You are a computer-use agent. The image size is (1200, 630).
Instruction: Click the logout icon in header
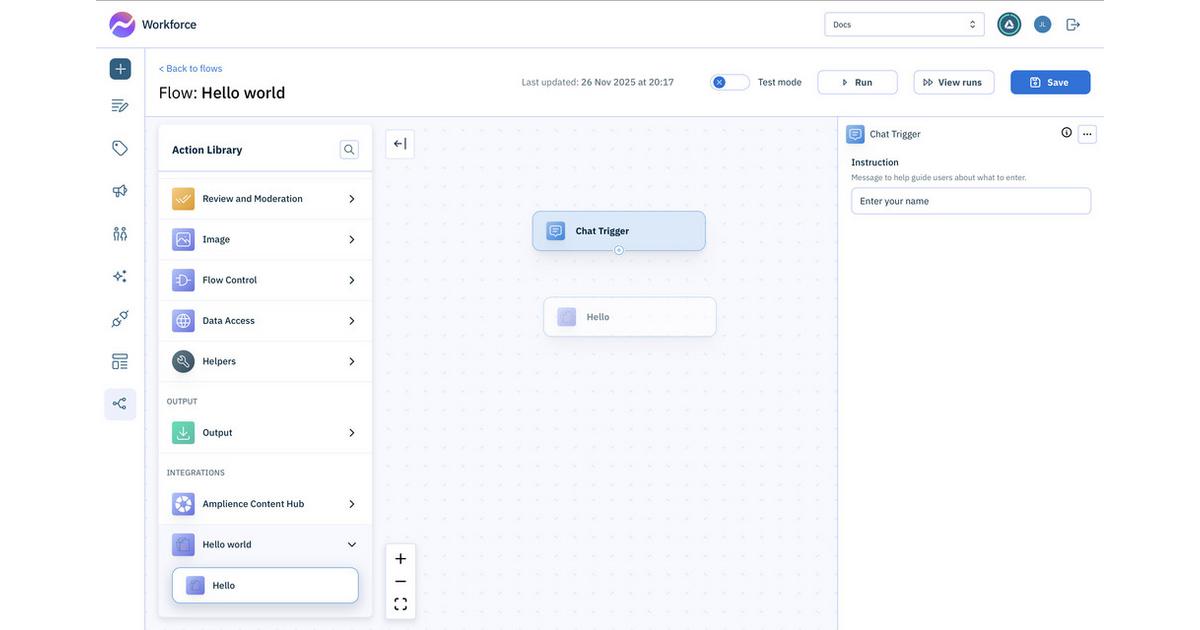[x=1073, y=24]
